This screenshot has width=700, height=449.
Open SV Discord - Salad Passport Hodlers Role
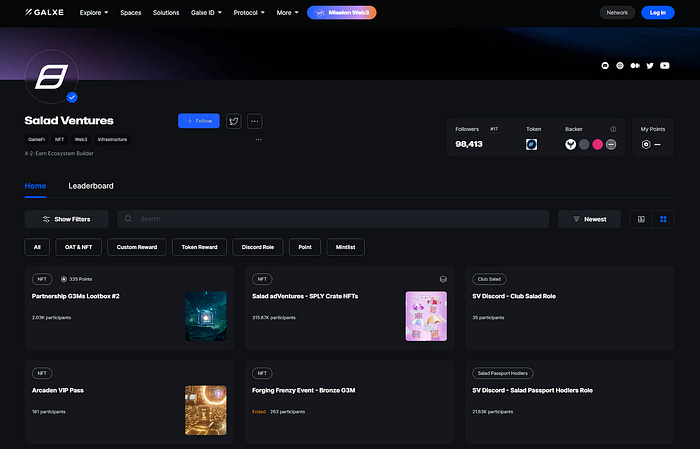[x=570, y=402]
